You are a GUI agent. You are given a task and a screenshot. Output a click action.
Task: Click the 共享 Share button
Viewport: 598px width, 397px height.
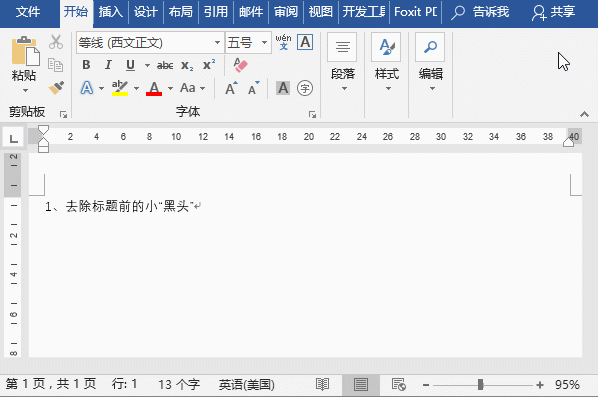pos(553,12)
